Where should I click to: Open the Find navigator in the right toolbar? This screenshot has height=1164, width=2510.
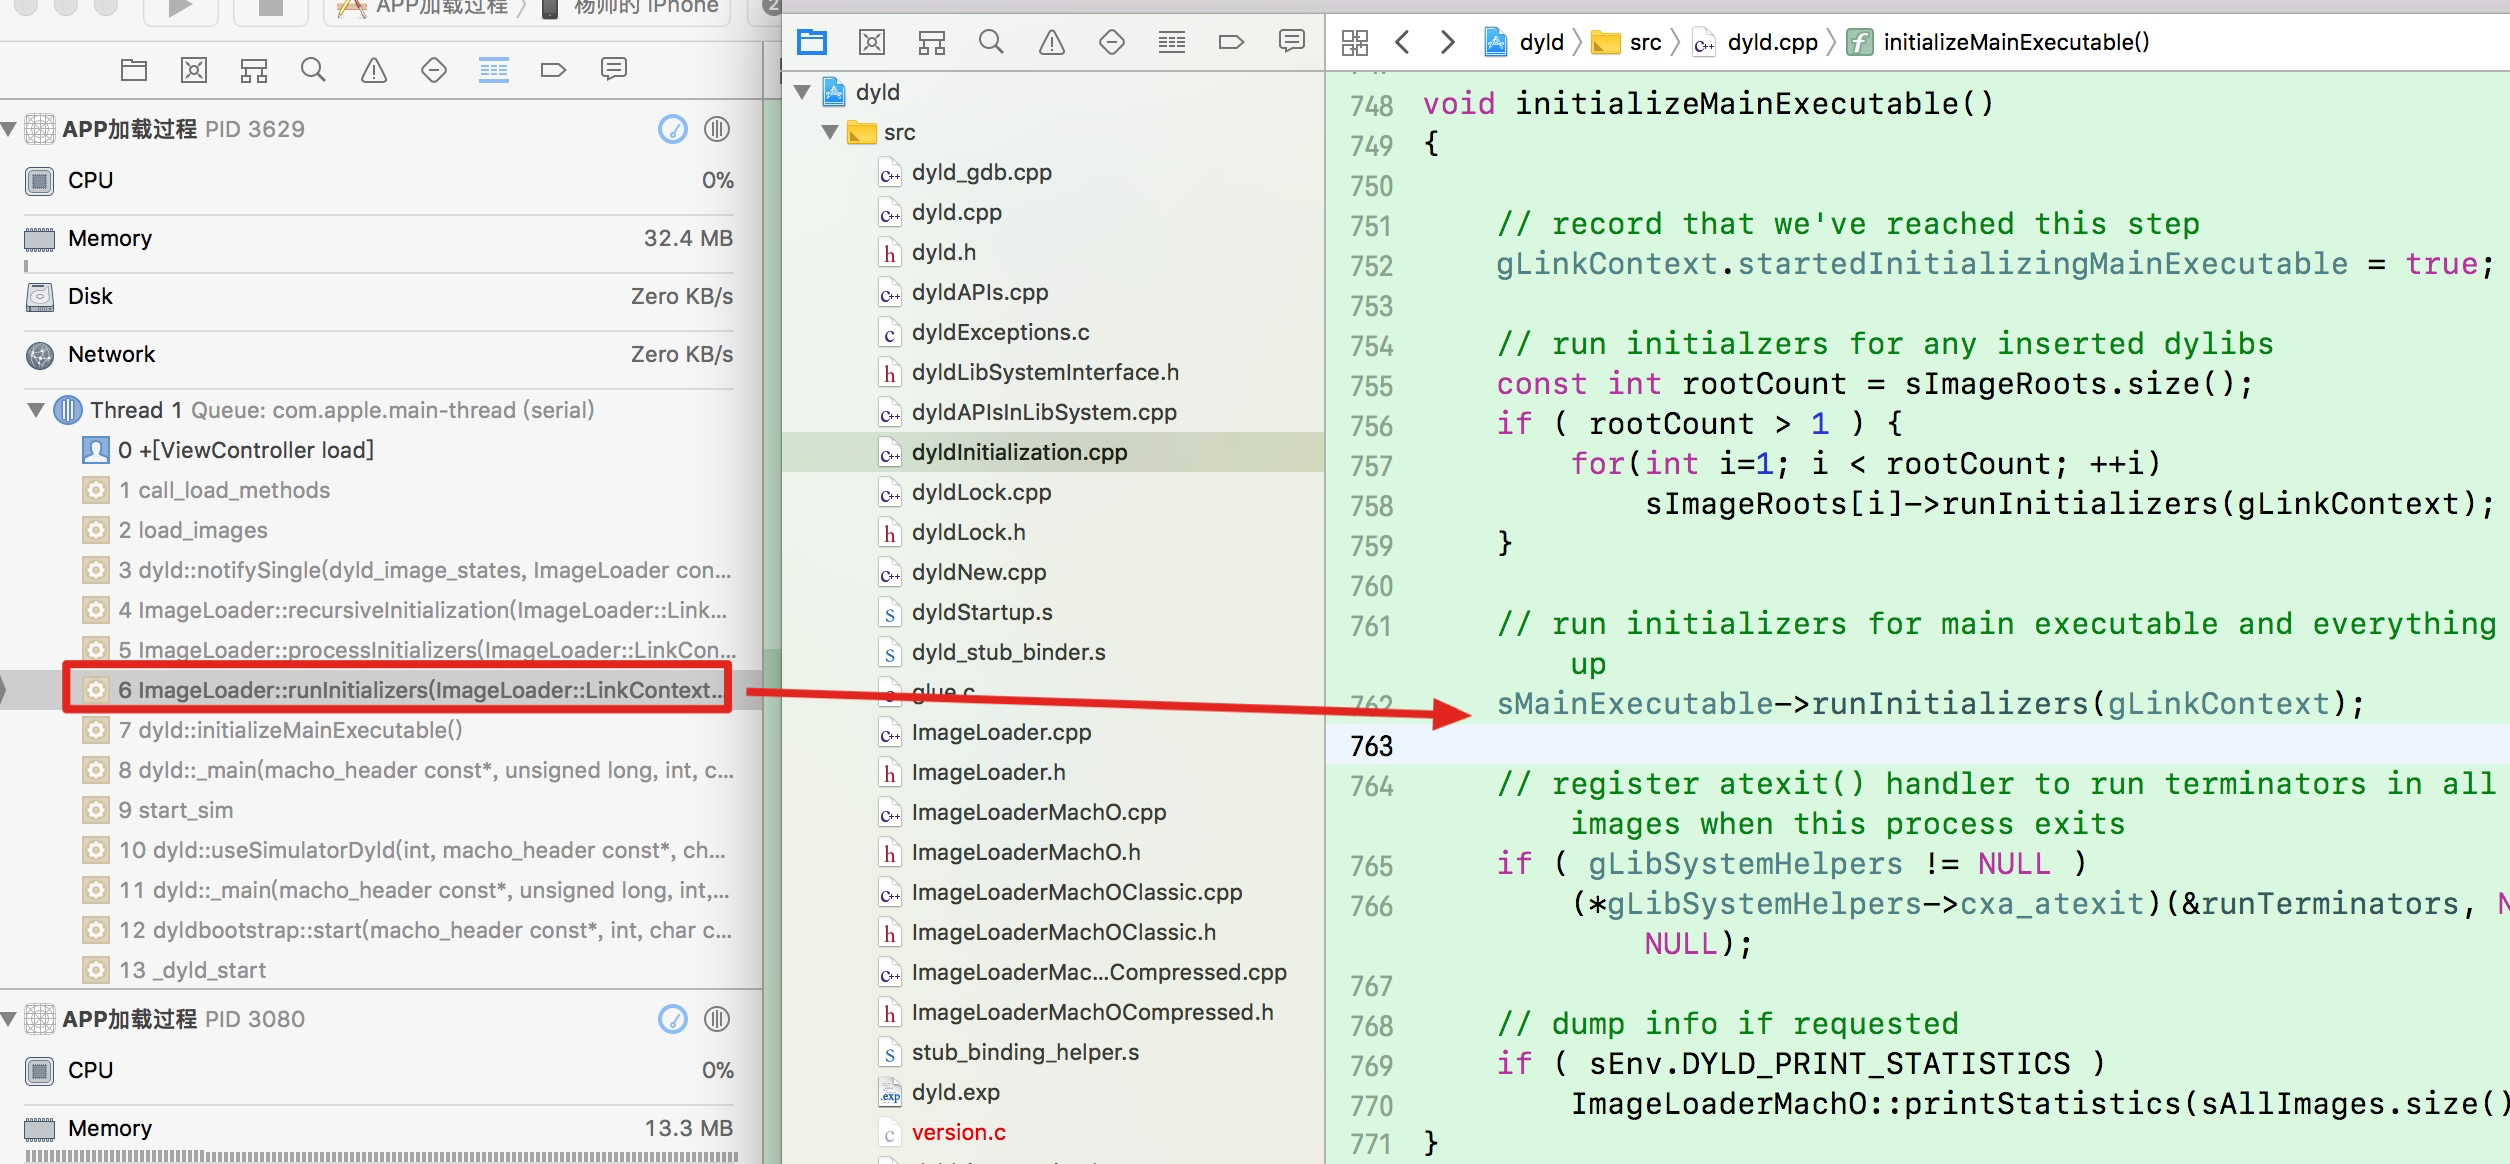pyautogui.click(x=991, y=42)
